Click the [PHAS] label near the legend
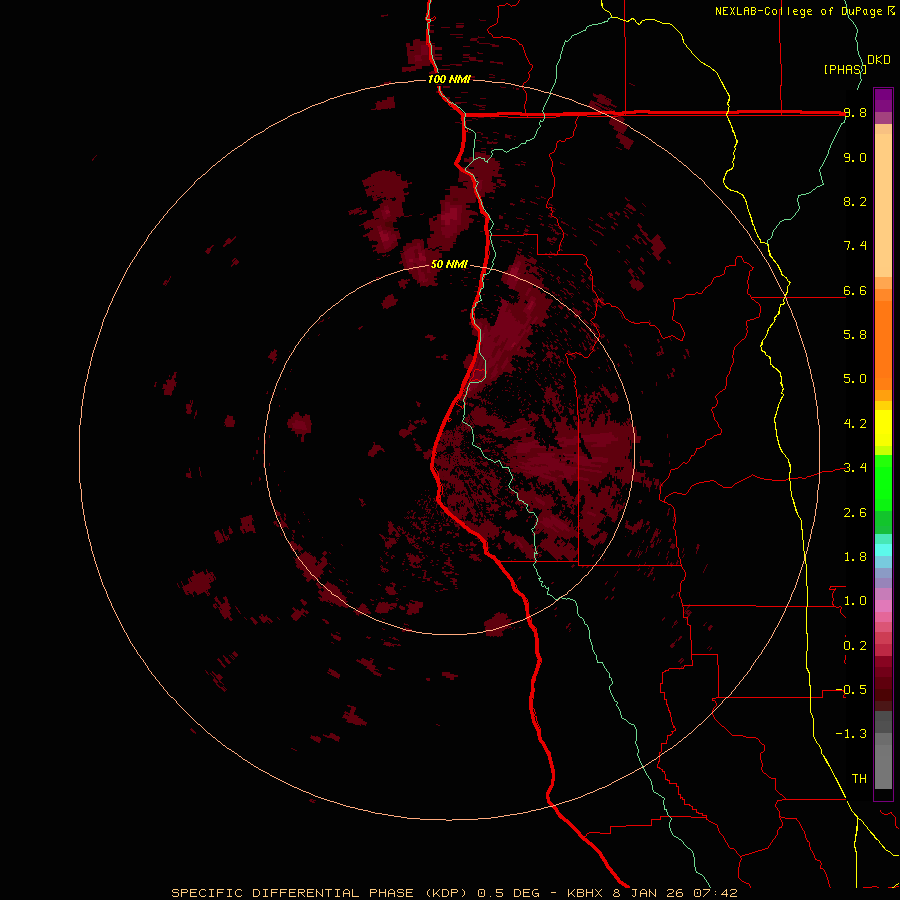This screenshot has width=900, height=900. point(845,69)
